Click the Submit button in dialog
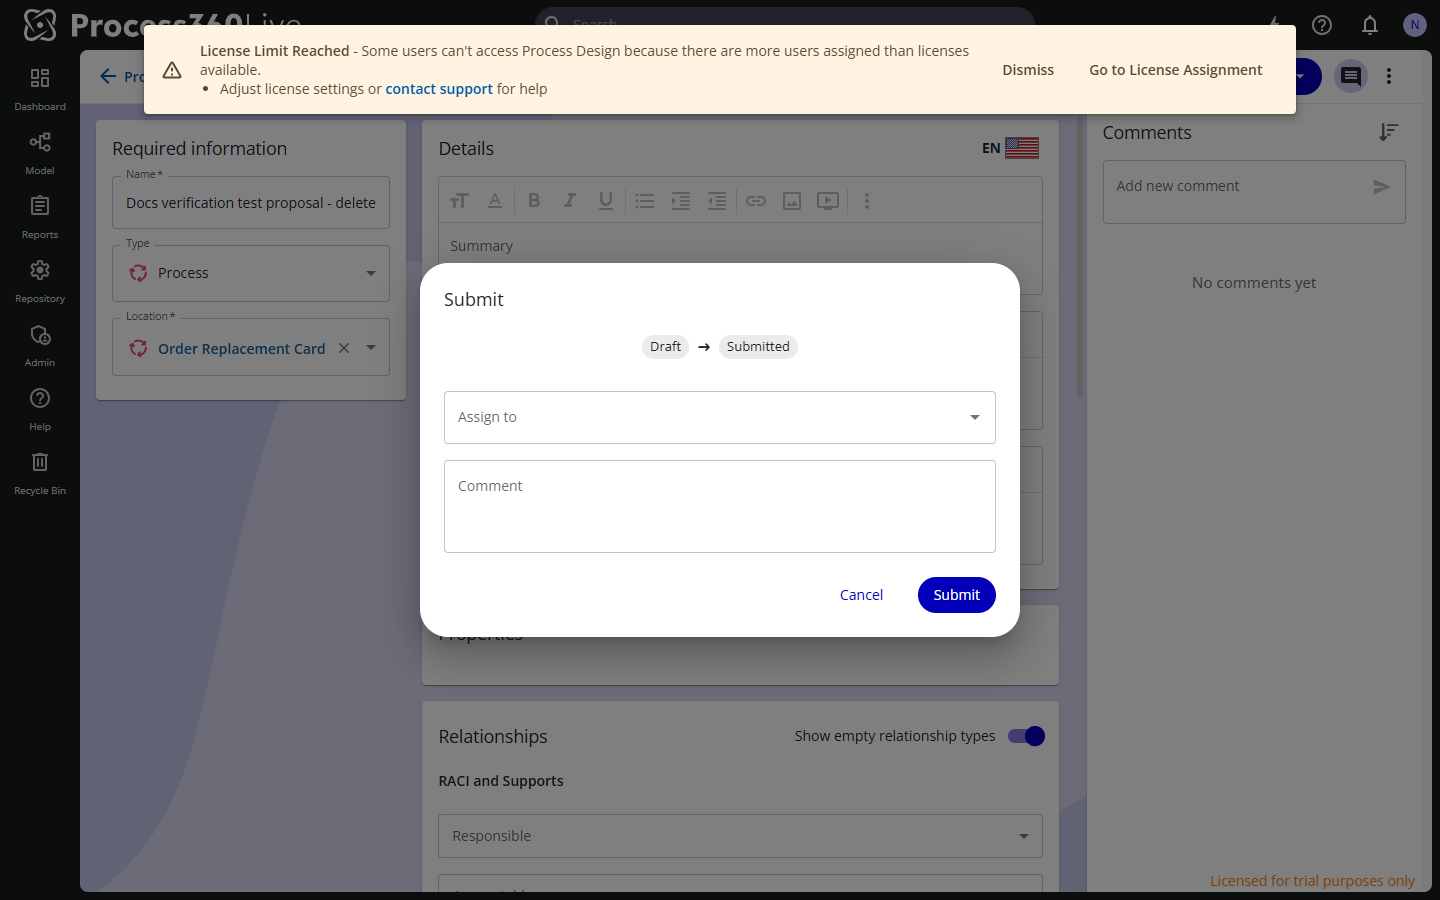The width and height of the screenshot is (1440, 900). 957,595
